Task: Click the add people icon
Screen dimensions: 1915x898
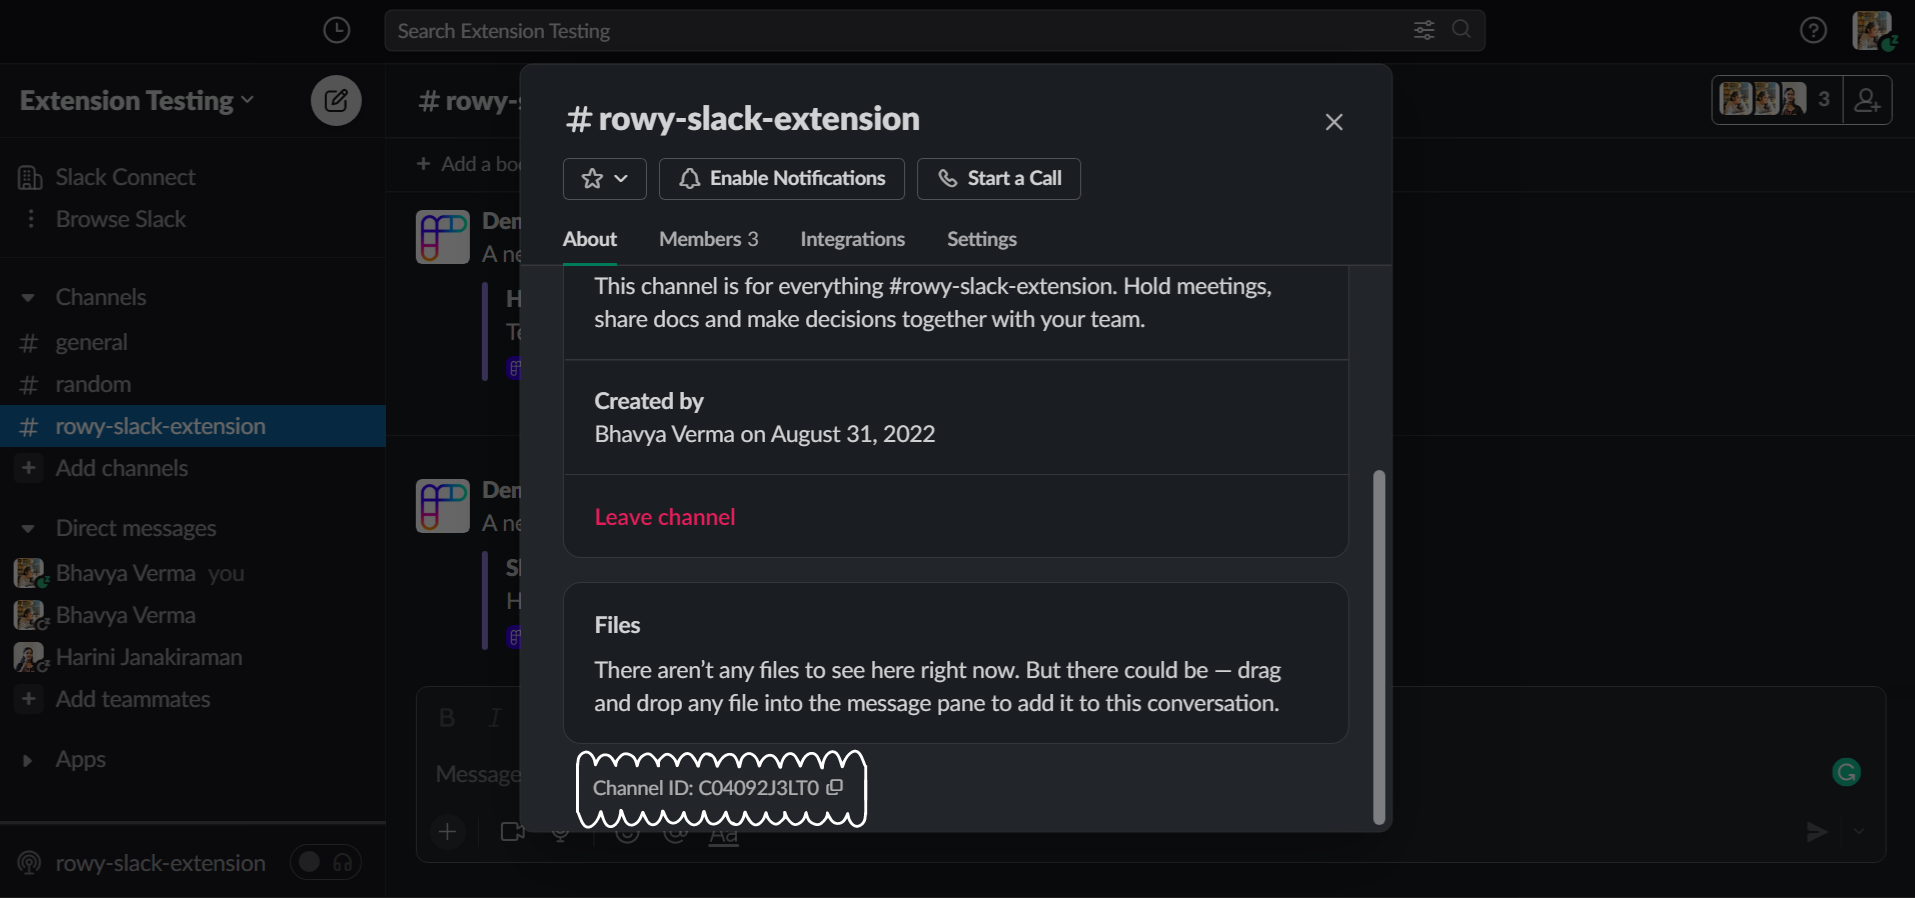Action: click(1867, 100)
